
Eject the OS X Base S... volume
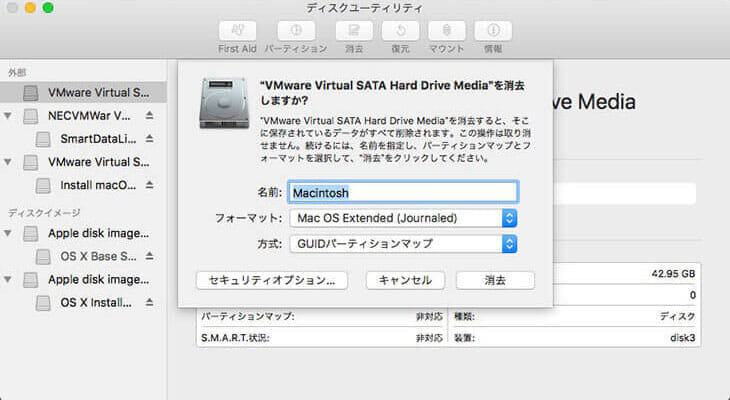(x=149, y=256)
